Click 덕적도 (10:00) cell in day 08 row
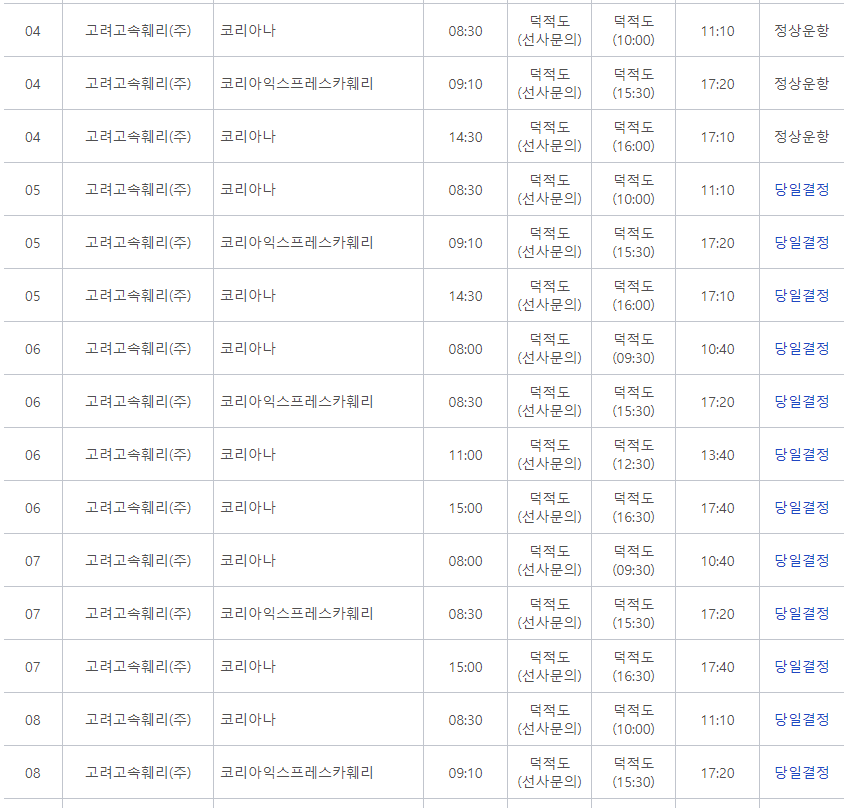The image size is (848, 808). pos(633,720)
